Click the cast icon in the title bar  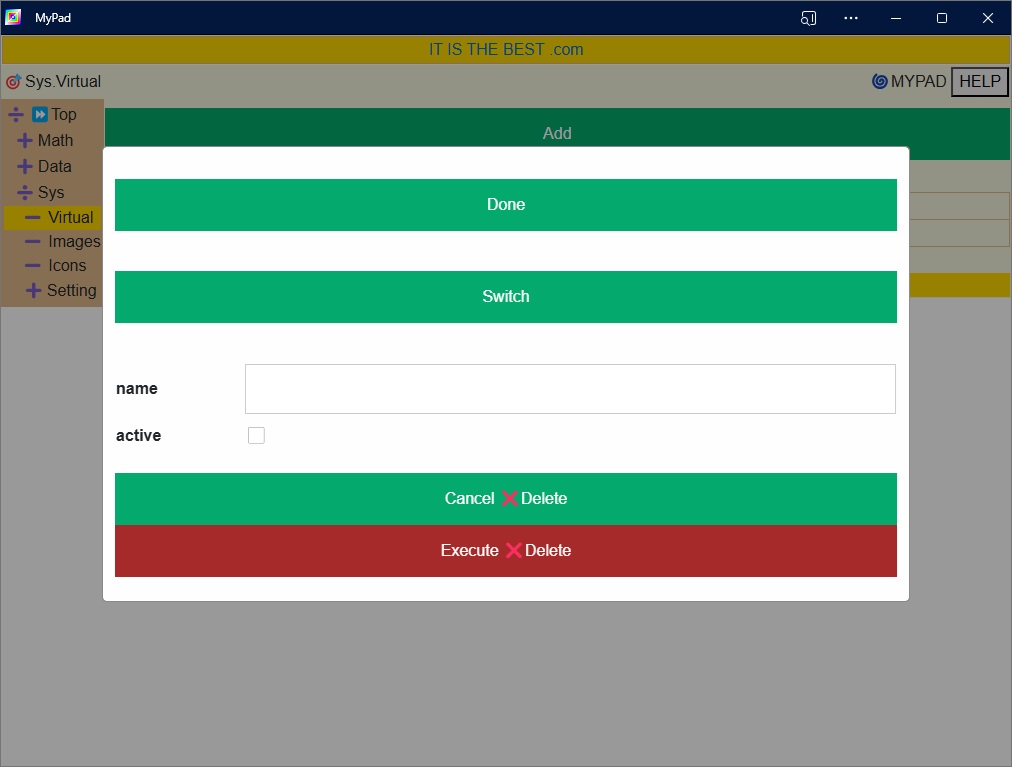[x=809, y=18]
